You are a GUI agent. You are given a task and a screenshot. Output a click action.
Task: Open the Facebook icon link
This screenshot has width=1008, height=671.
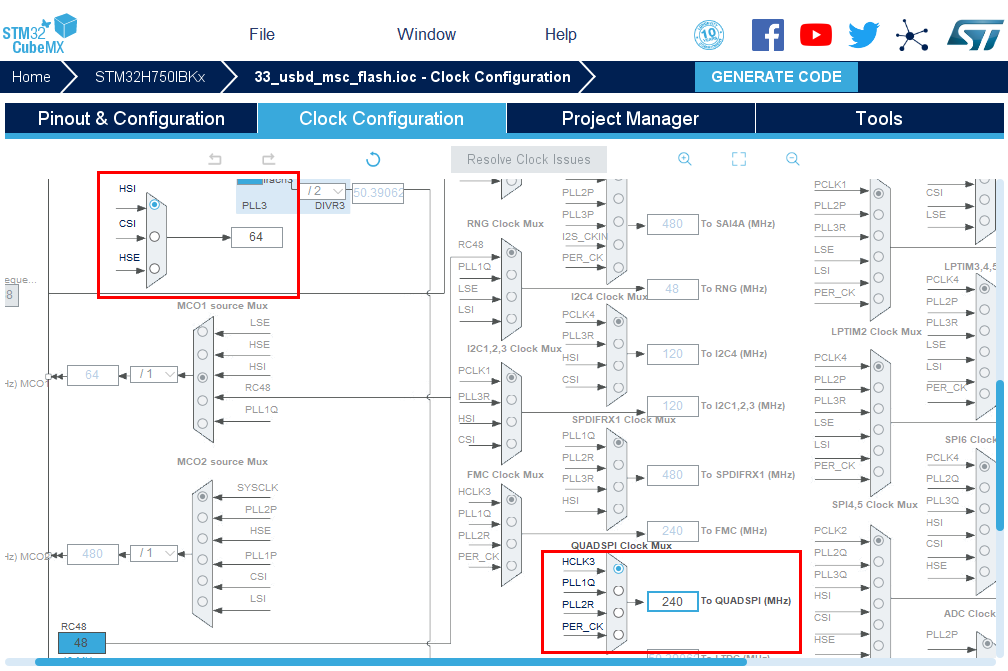pyautogui.click(x=768, y=35)
